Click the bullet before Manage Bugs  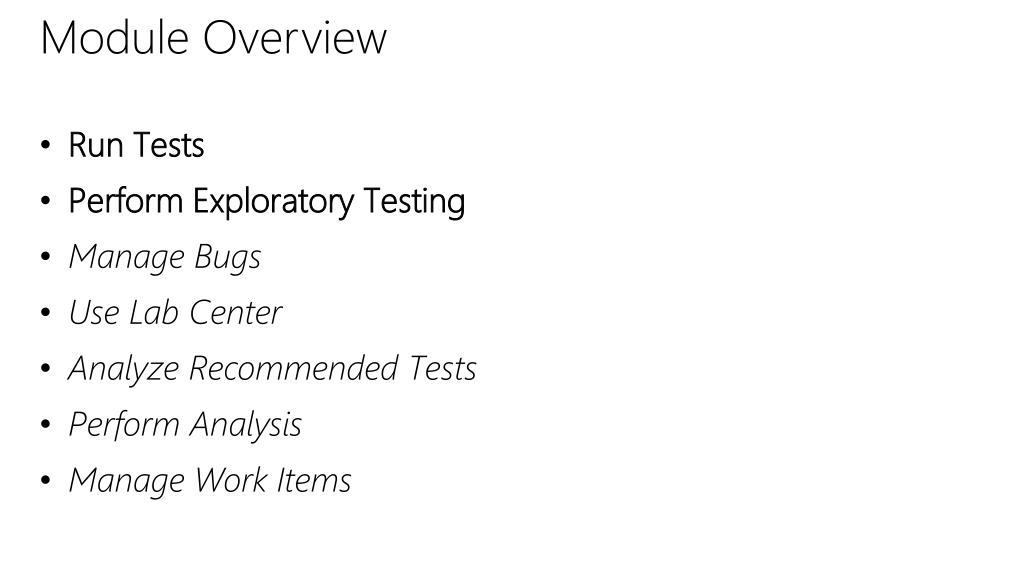[45, 257]
